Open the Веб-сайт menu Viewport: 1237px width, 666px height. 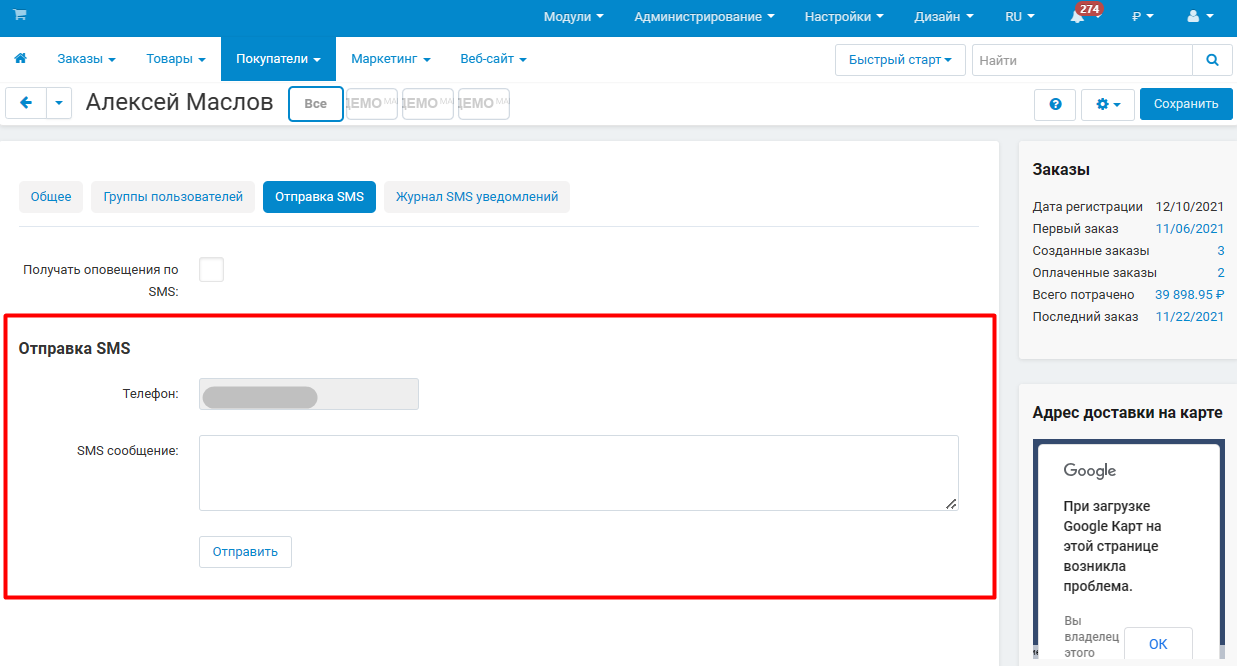493,59
